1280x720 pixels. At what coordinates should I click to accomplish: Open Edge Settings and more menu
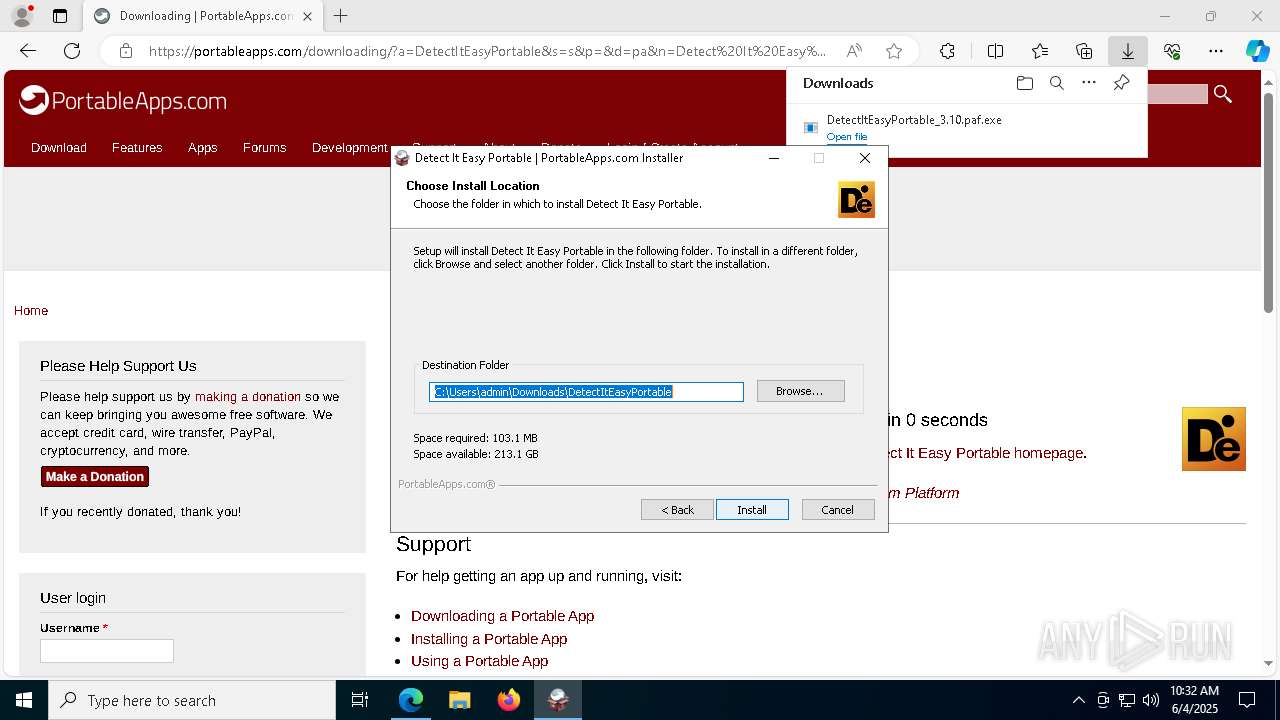[1216, 51]
